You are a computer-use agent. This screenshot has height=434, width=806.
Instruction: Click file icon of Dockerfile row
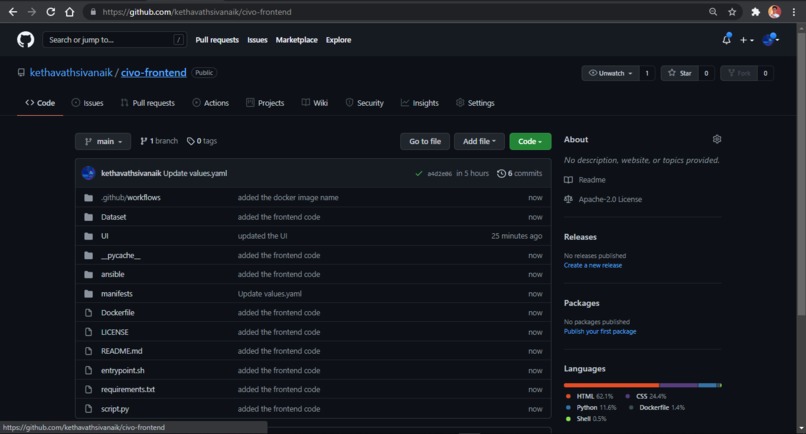pyautogui.click(x=88, y=313)
